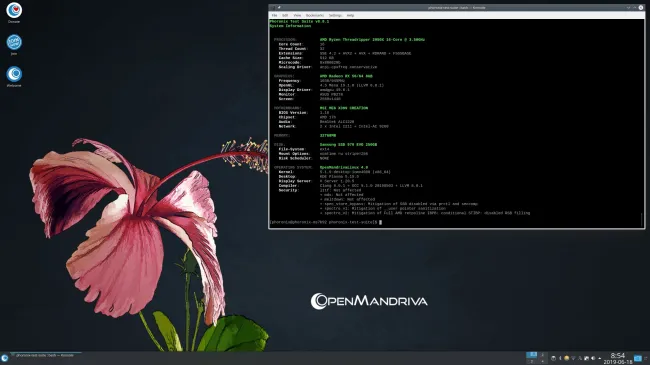Click the "Audio:" label in terminal
Screen dimensions: 650x365
(285, 122)
